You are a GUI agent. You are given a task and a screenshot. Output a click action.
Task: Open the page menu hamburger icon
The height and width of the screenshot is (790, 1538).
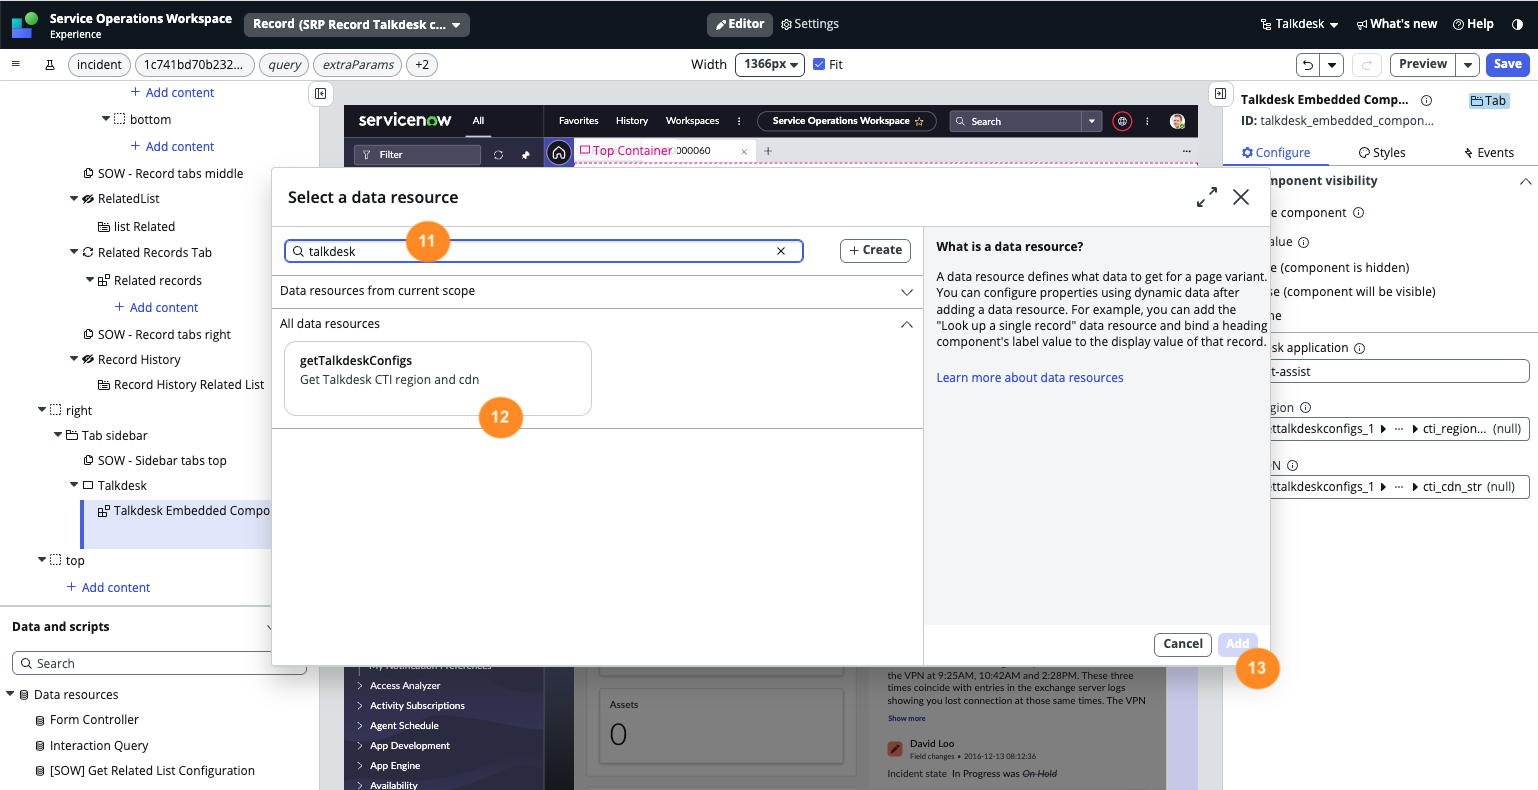(x=15, y=64)
